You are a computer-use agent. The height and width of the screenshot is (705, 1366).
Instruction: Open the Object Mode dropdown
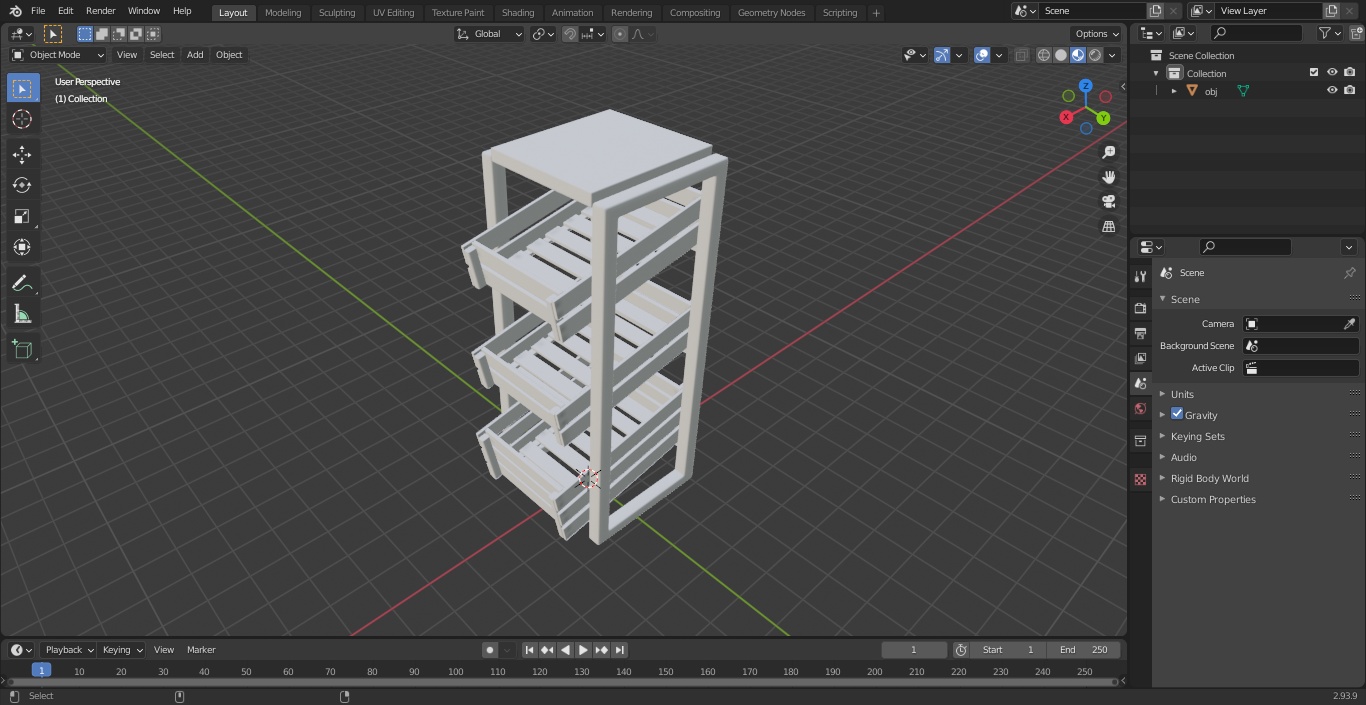pos(58,55)
